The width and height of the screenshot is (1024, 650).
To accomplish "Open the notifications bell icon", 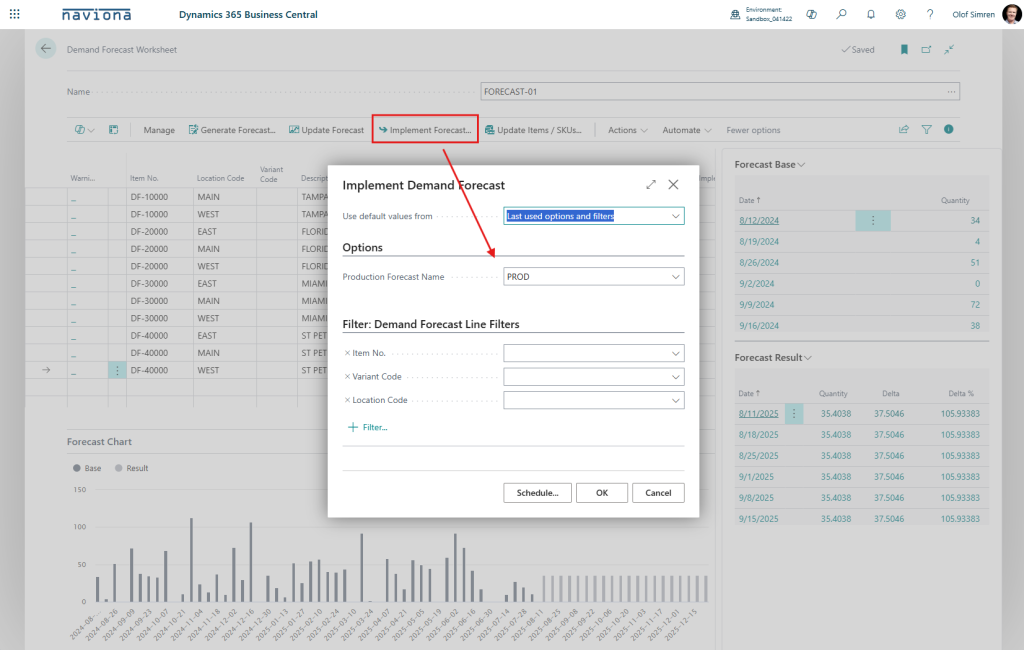I will pos(871,14).
